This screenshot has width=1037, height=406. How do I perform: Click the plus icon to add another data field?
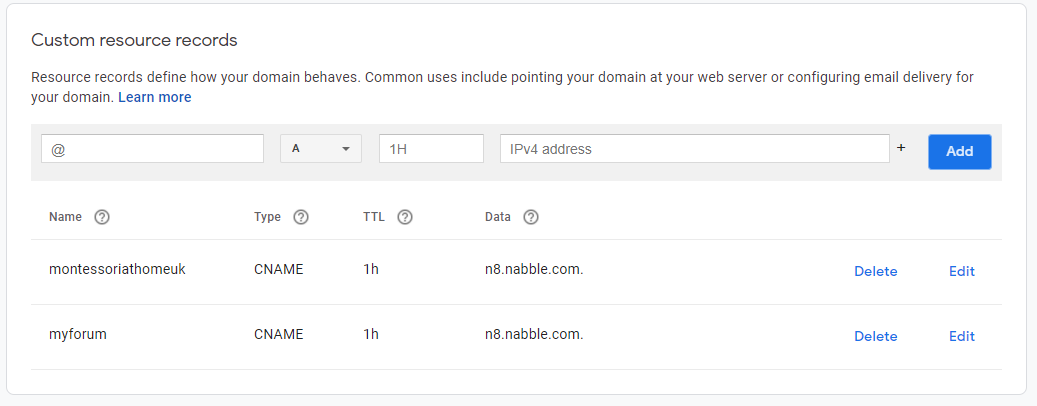coord(901,148)
